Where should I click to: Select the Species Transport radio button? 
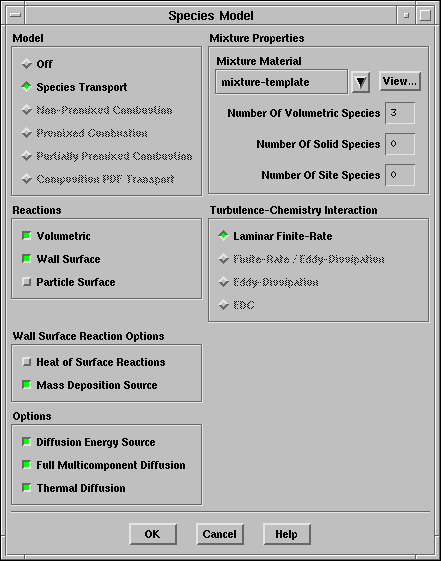[26, 87]
